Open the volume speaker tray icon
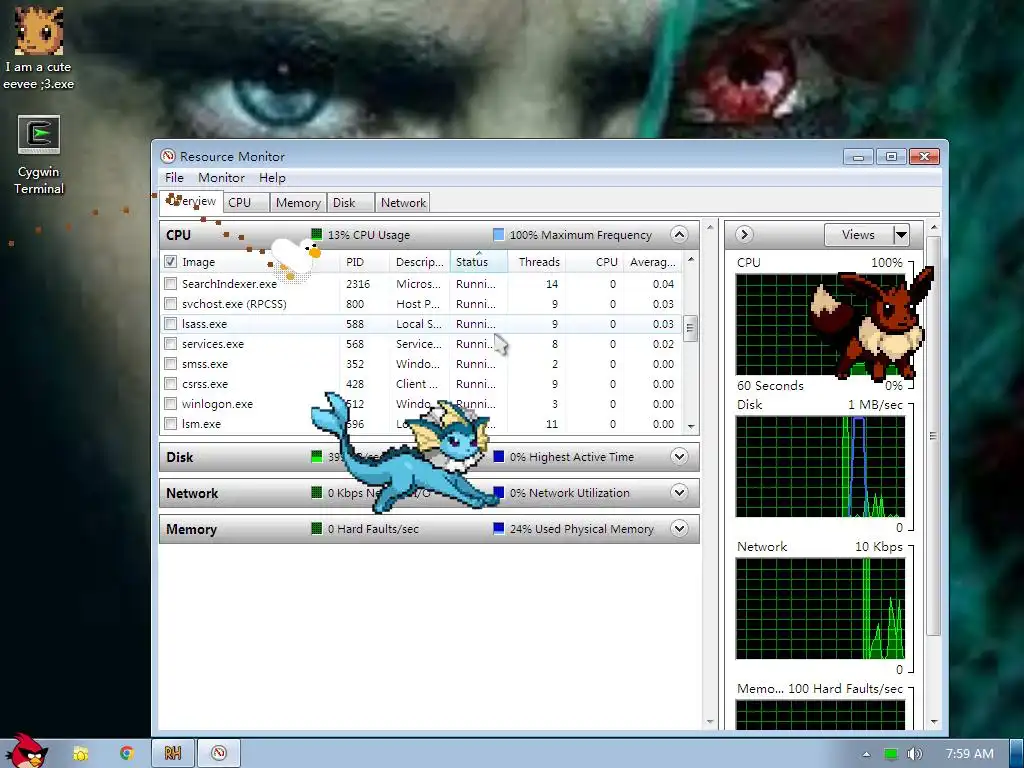Screen dimensions: 1024x768 (914, 754)
